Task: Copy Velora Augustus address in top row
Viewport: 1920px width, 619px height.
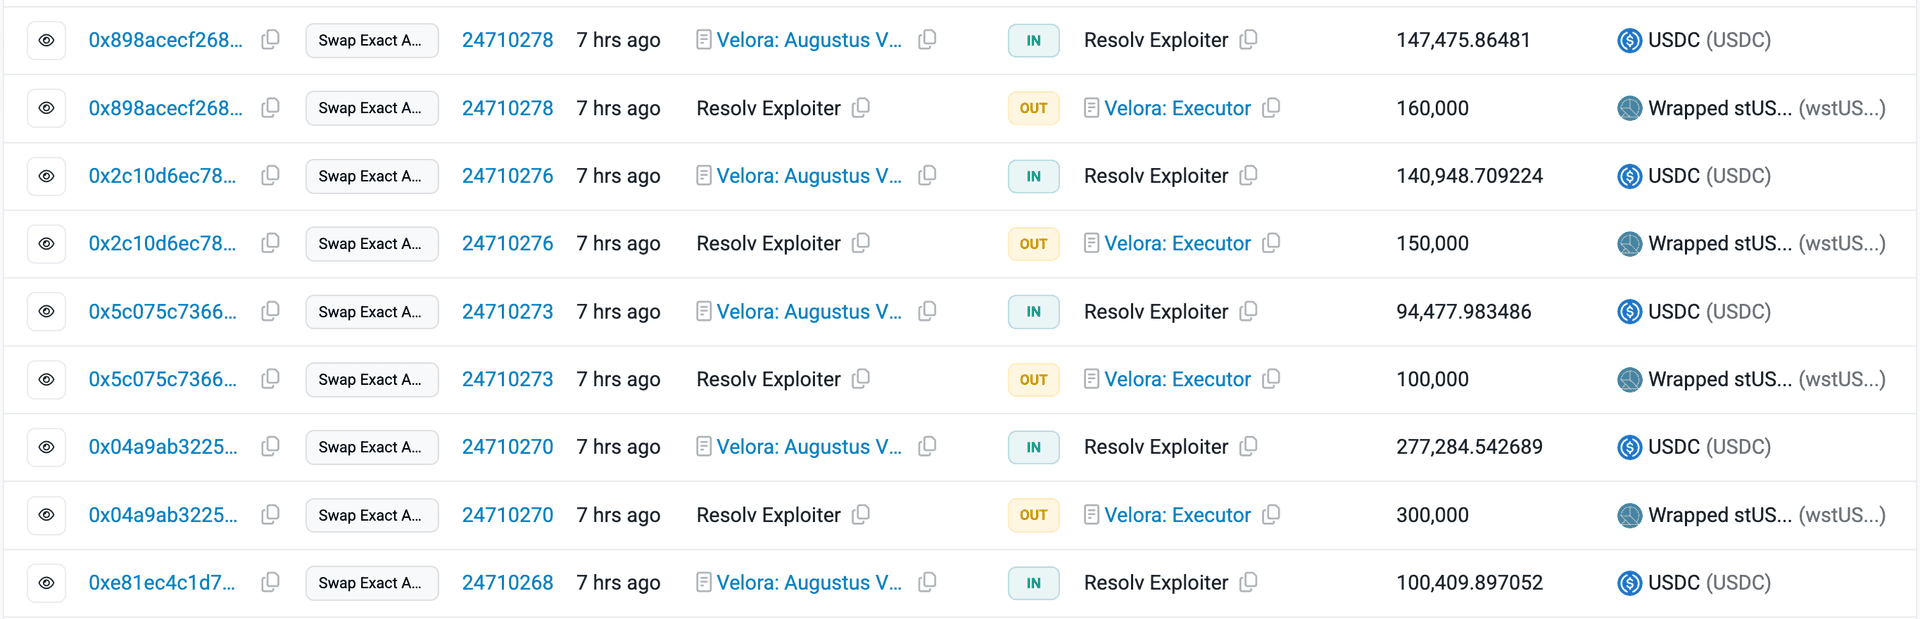Action: click(927, 40)
